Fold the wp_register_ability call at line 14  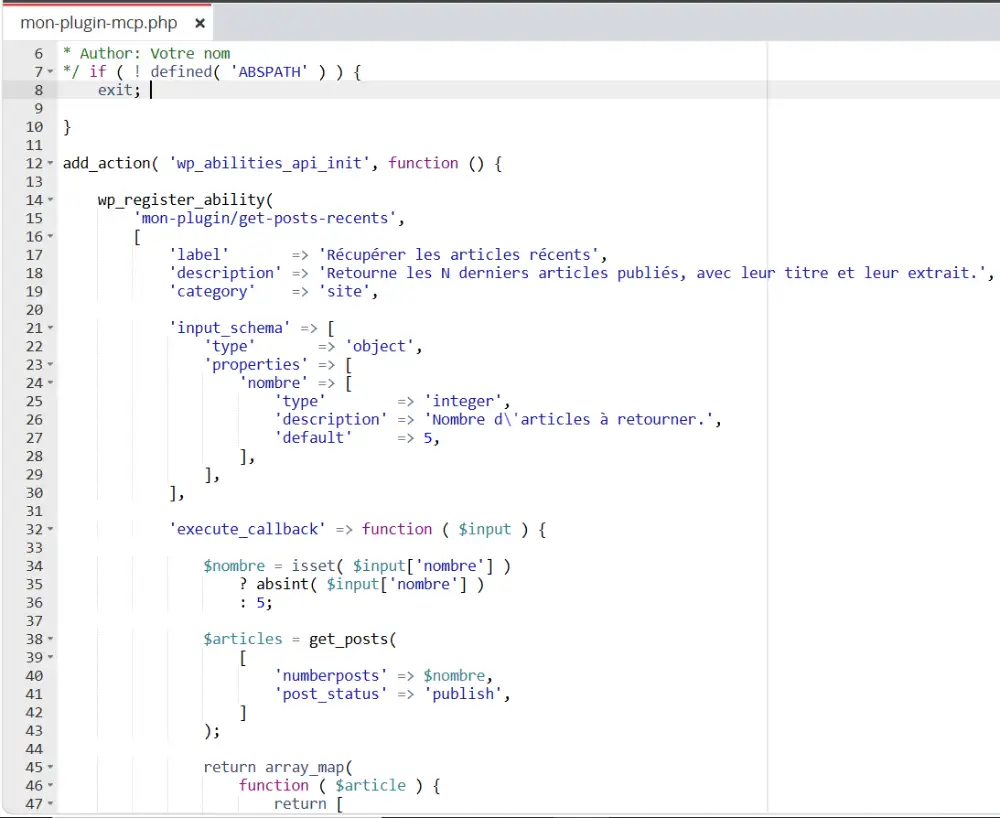click(50, 200)
